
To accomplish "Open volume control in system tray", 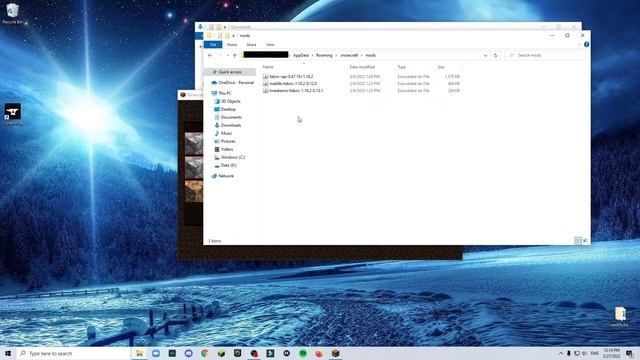I will 584,353.
